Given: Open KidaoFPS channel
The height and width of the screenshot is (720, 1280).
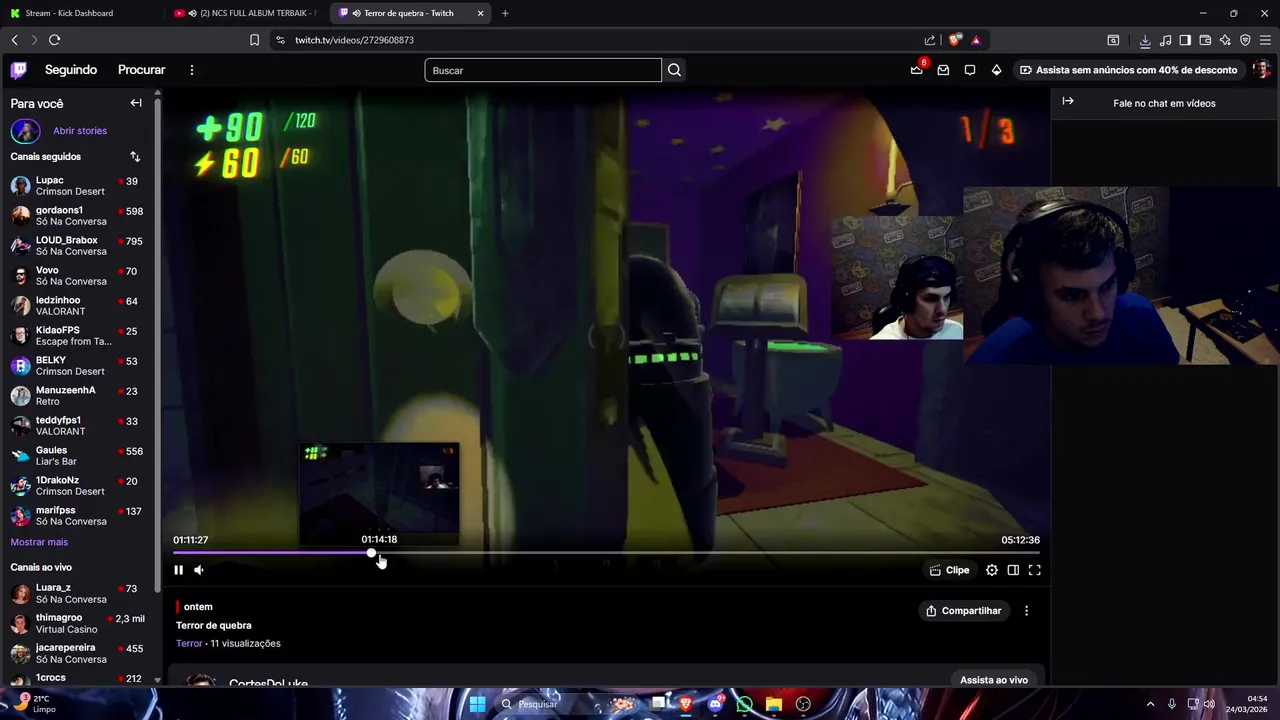Looking at the screenshot, I should tap(78, 336).
